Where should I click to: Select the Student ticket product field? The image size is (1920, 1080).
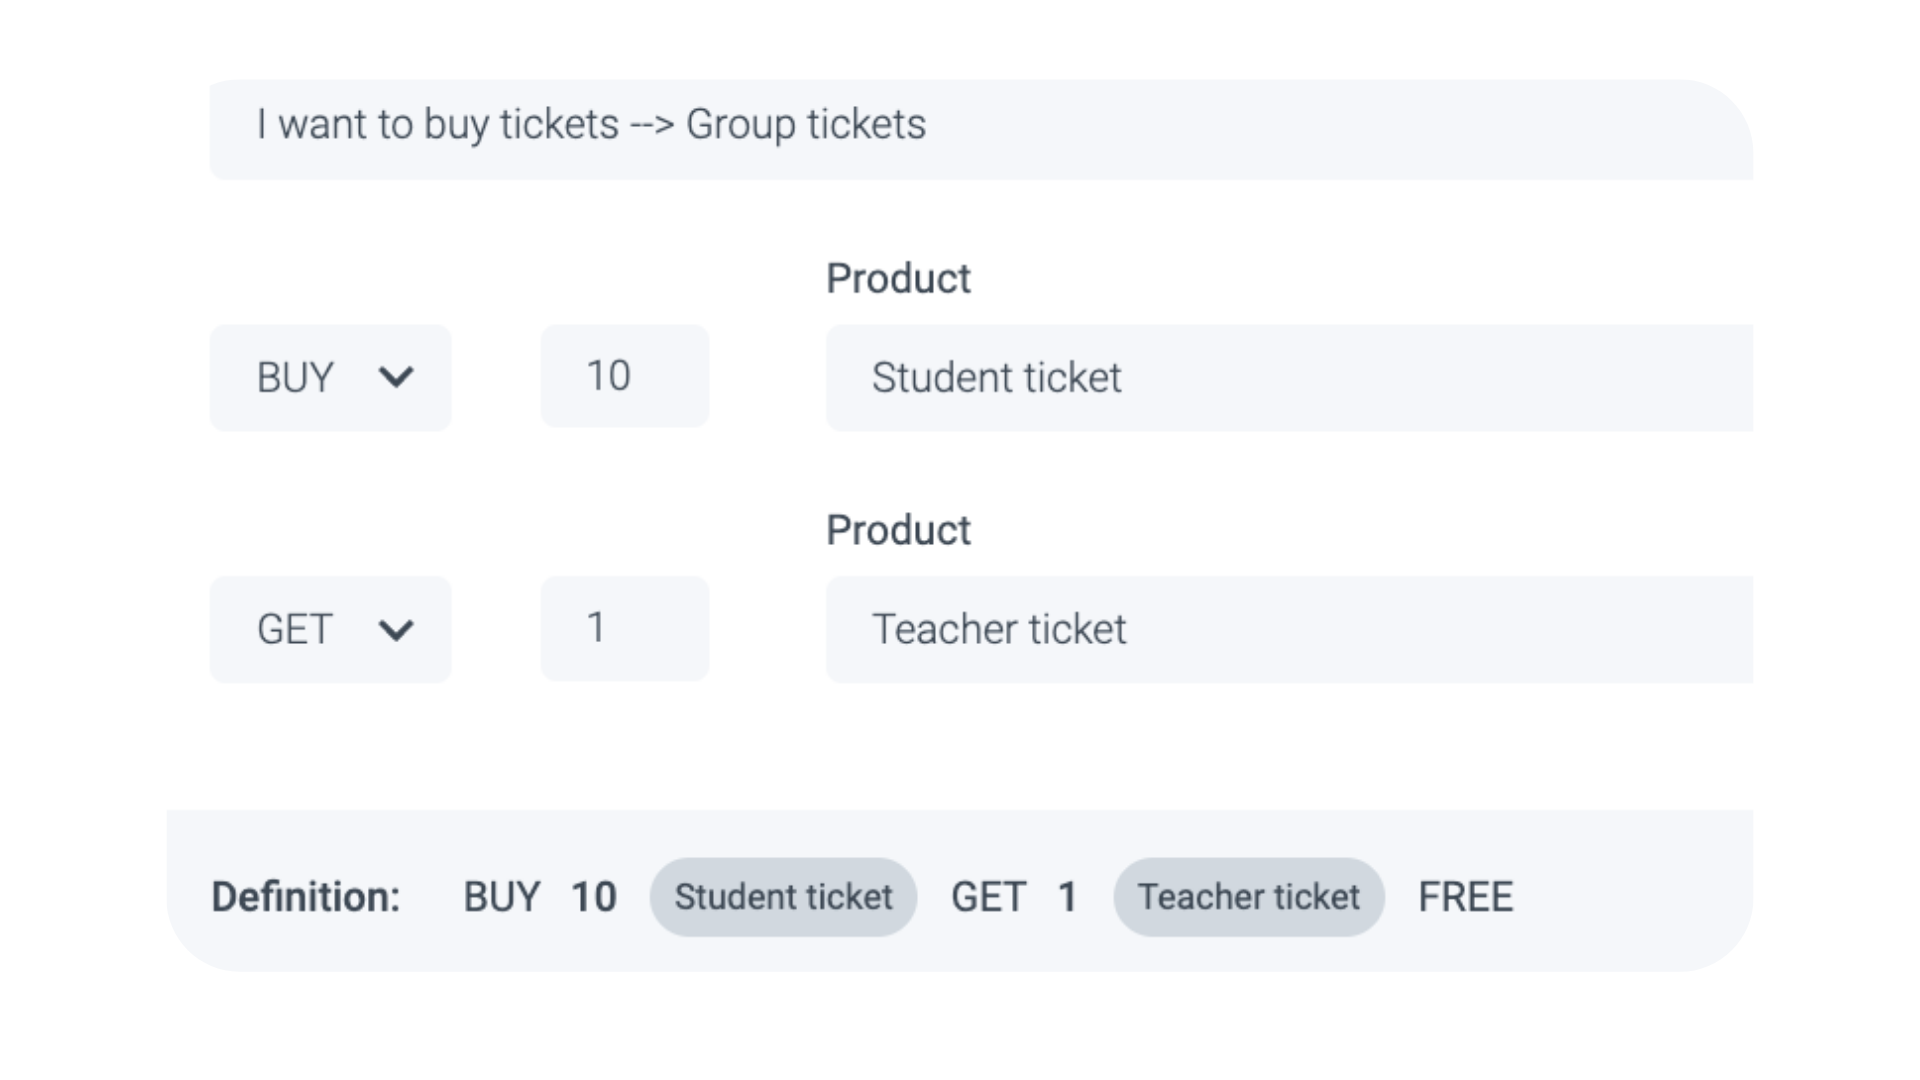(1288, 378)
